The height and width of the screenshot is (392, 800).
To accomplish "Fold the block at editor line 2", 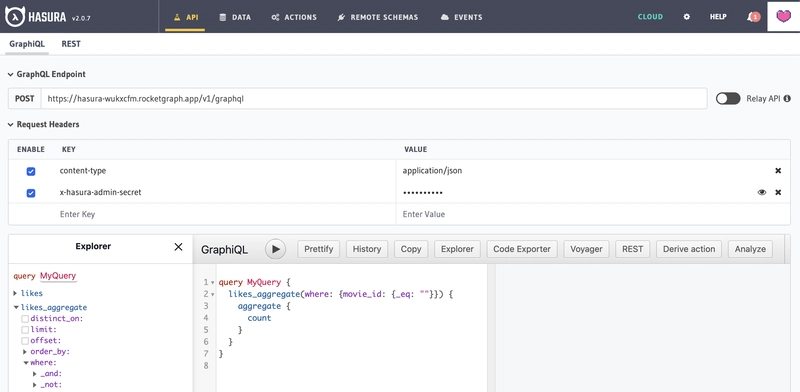I will 212,295.
